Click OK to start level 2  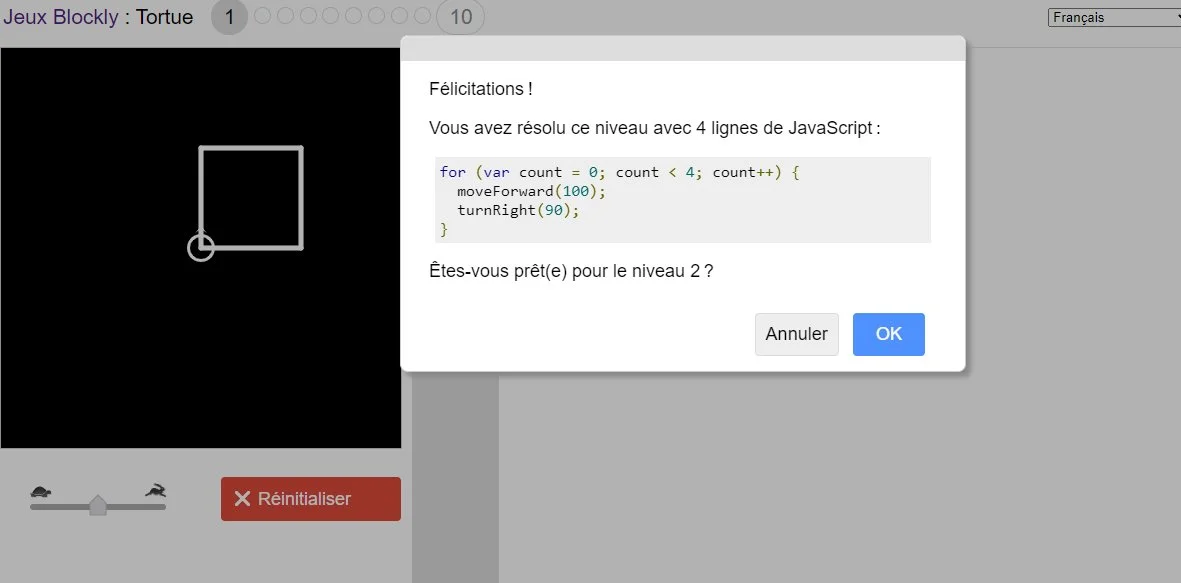(888, 334)
